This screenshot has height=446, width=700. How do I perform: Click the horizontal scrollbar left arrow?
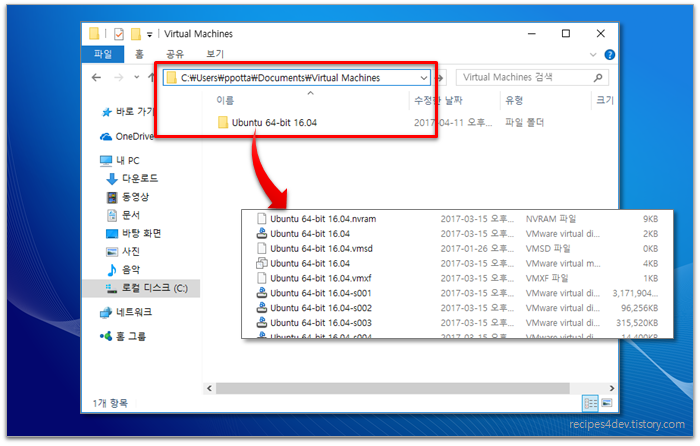click(x=209, y=388)
